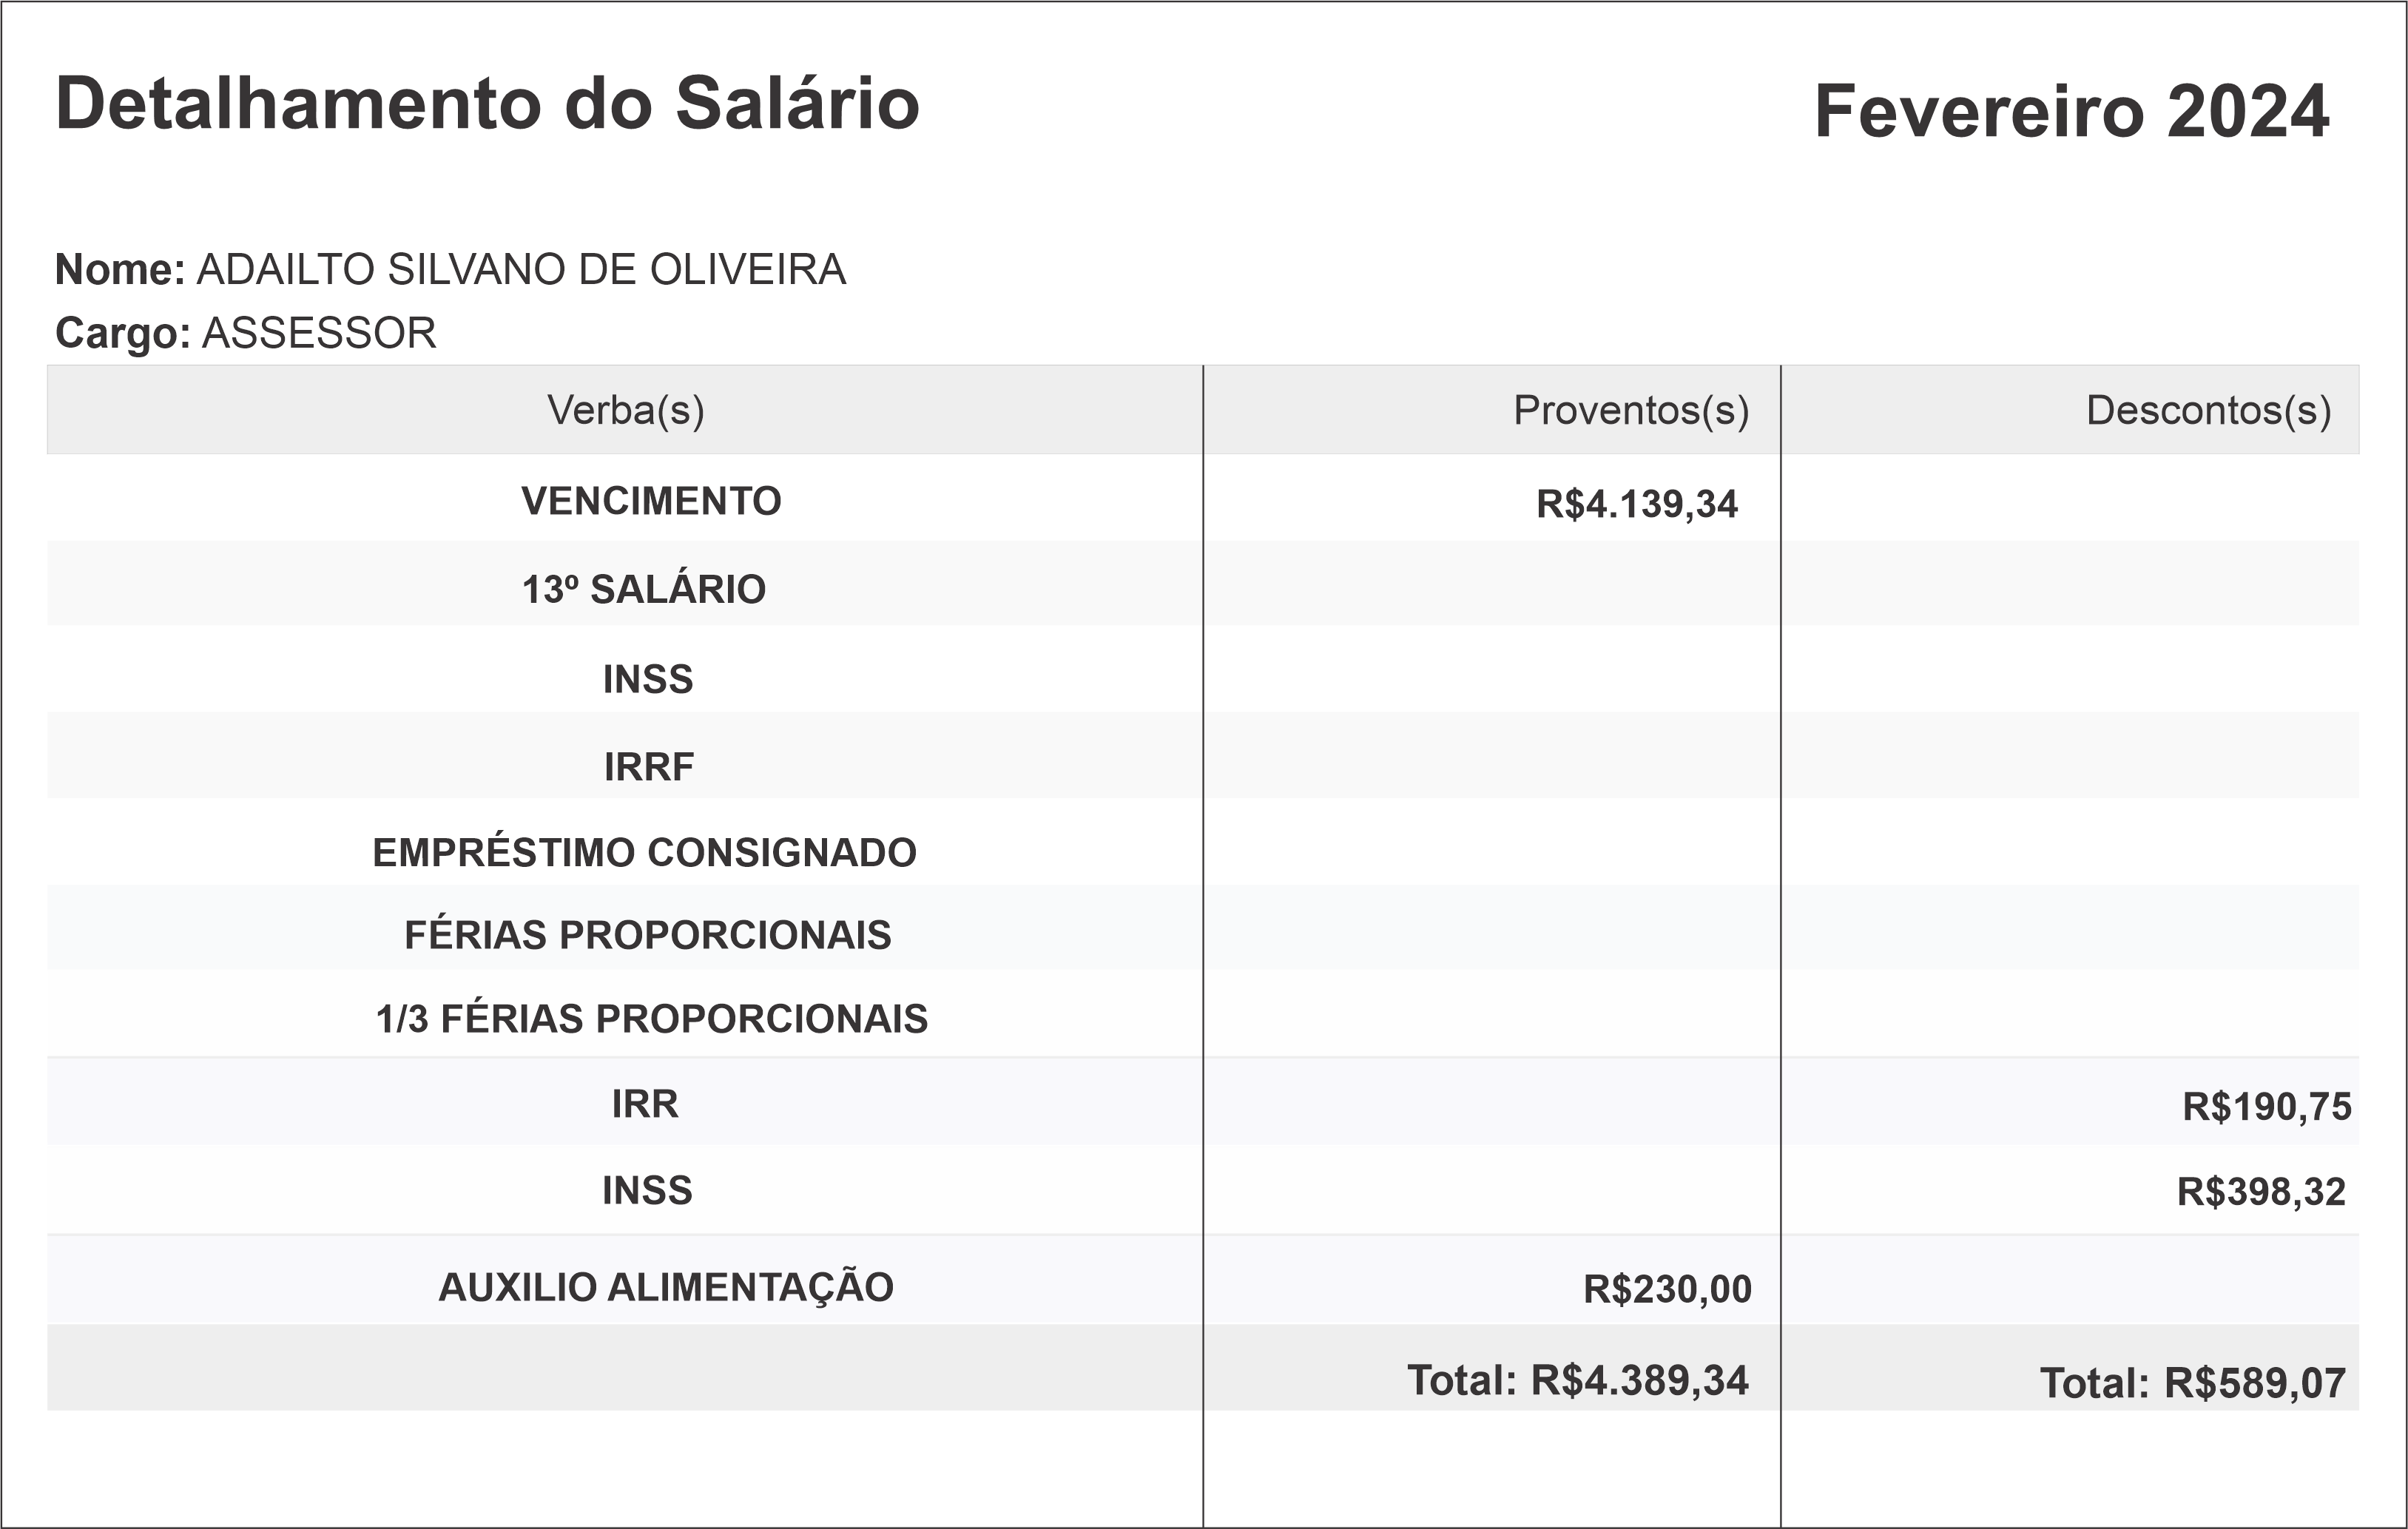Select the 1/3 FÉRIAS PROPORCIONAIS row label

651,1019
